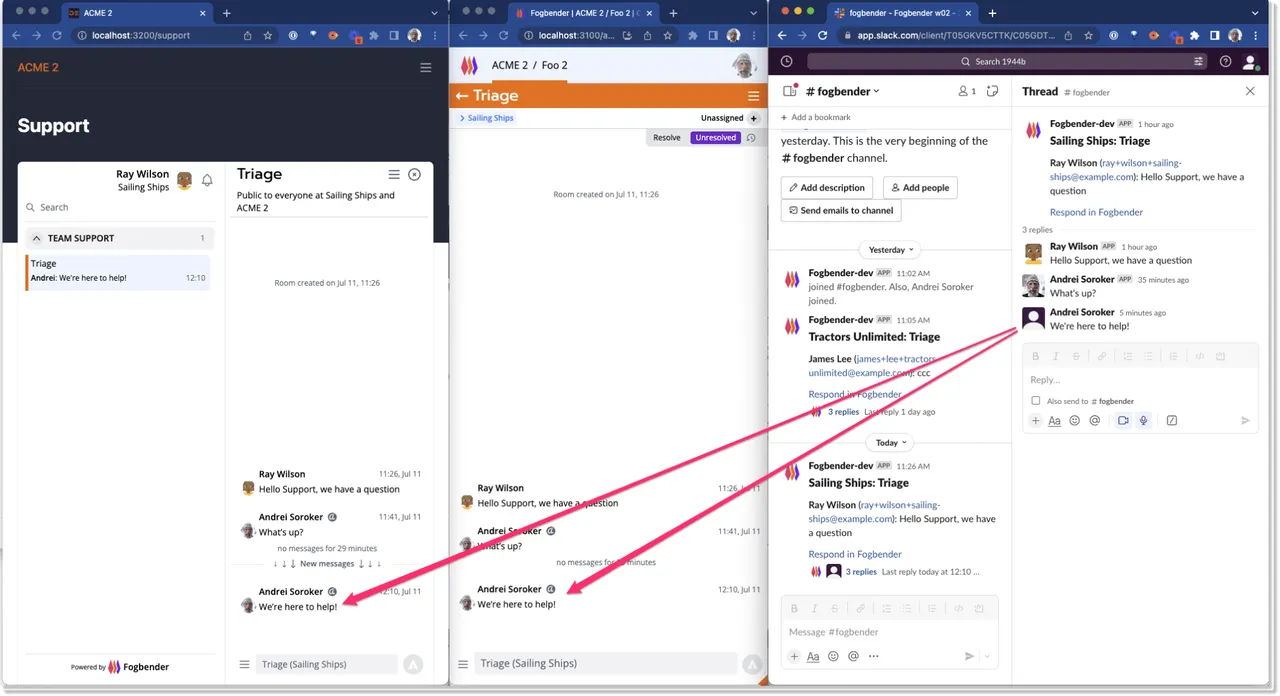Image resolution: width=1280 pixels, height=696 pixels.
Task: Open agent avatar menu in Fogbender window
Action: pos(743,66)
